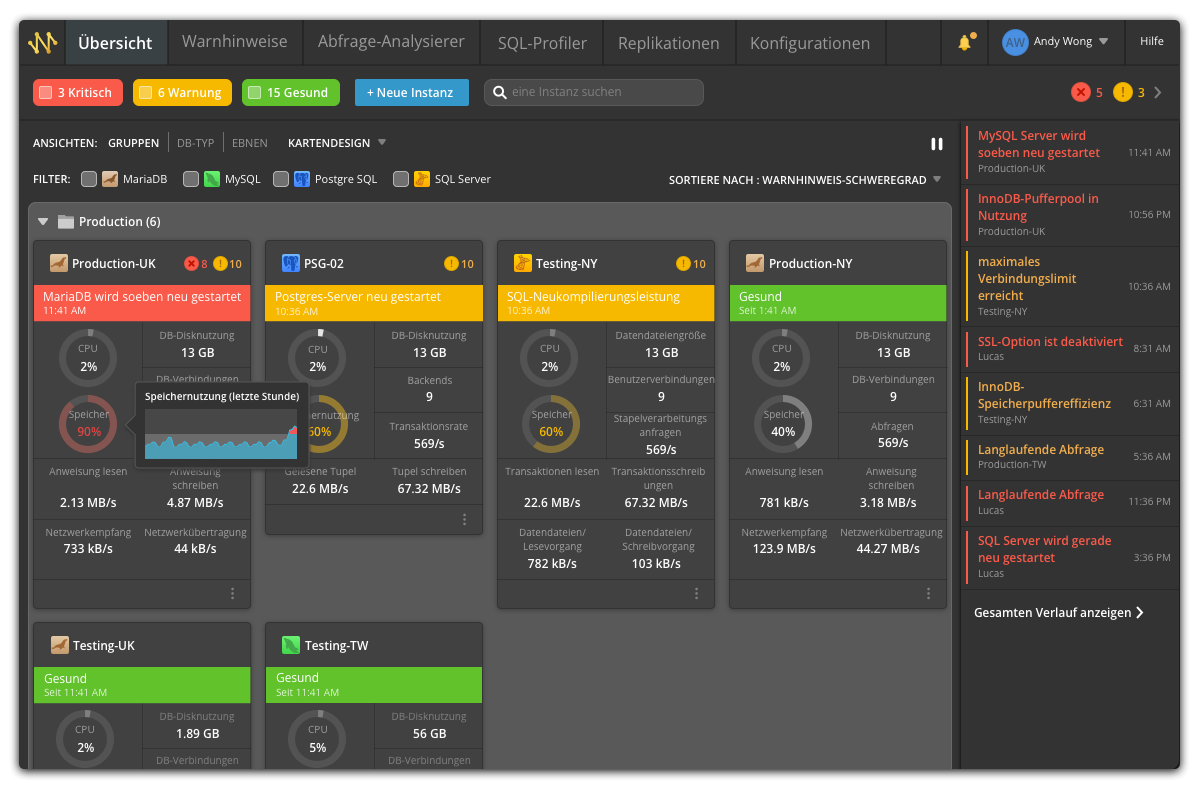
Task: Click the + Neue Instanz button
Action: tap(412, 93)
